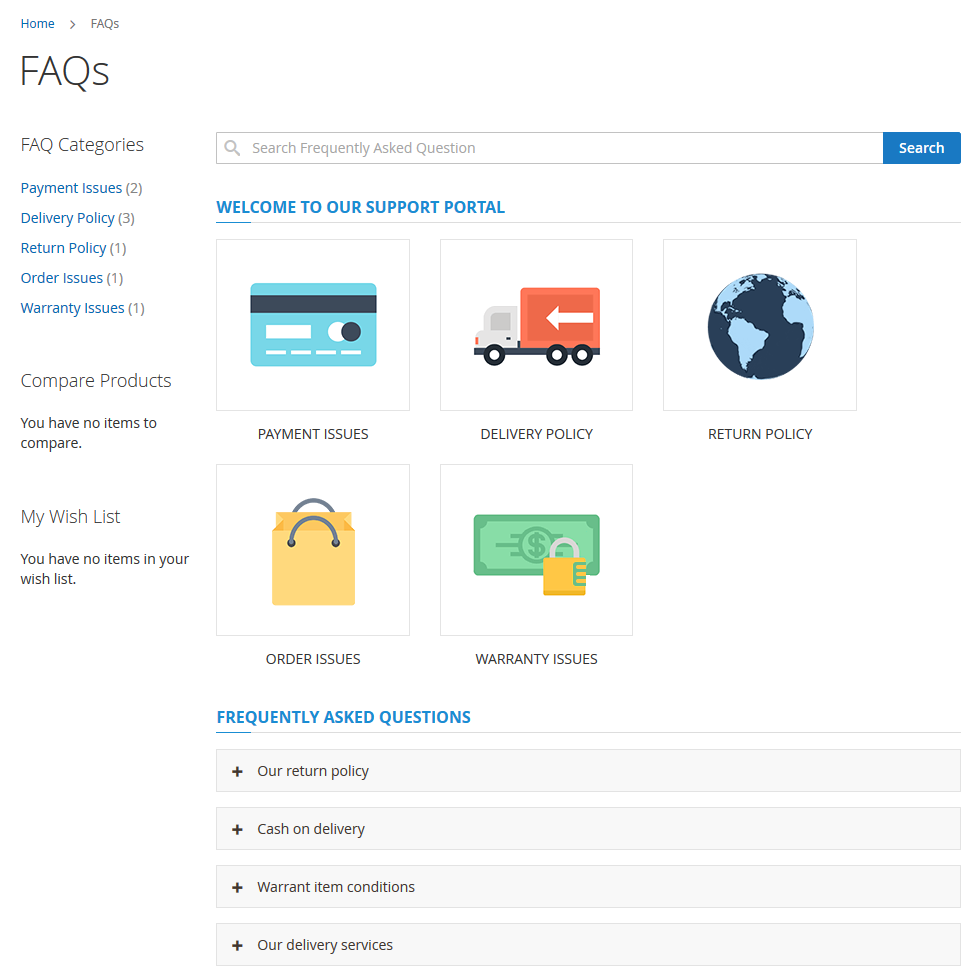Focus the Search Frequently Asked Question field

(x=560, y=148)
